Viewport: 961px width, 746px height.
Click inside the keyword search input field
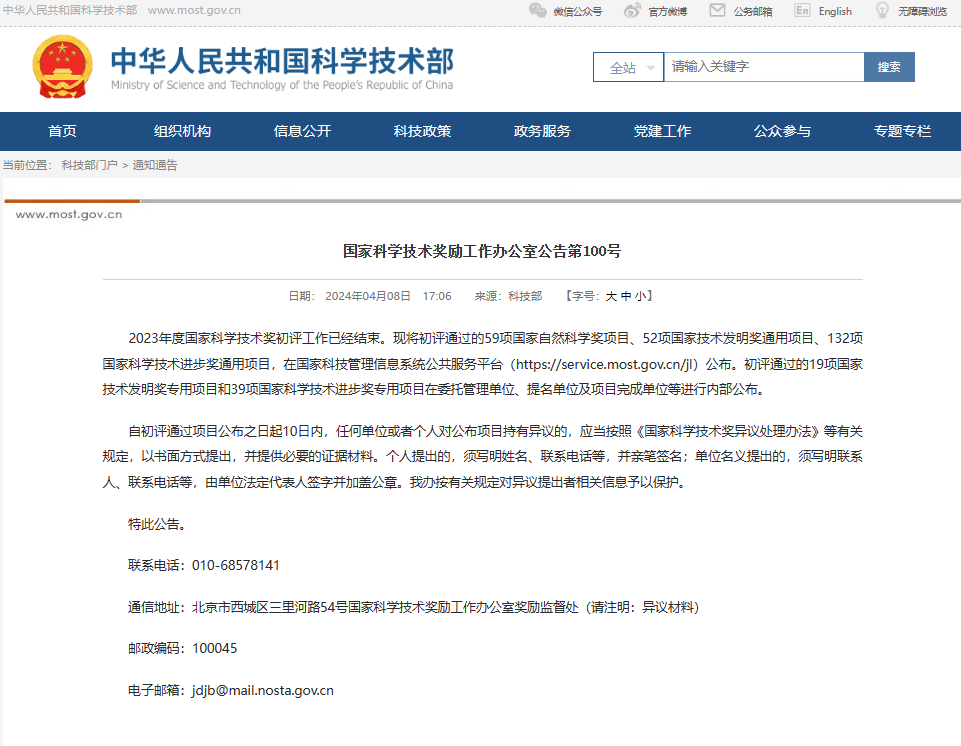[764, 66]
